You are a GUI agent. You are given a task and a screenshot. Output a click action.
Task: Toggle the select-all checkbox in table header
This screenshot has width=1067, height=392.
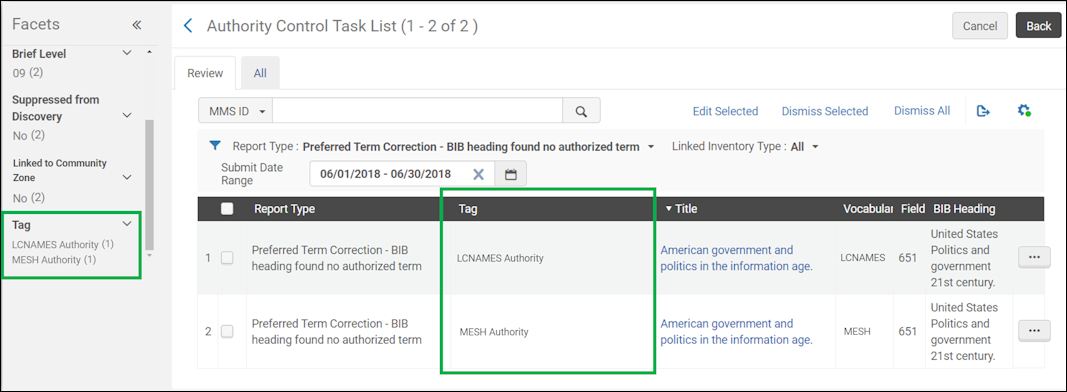click(x=227, y=209)
